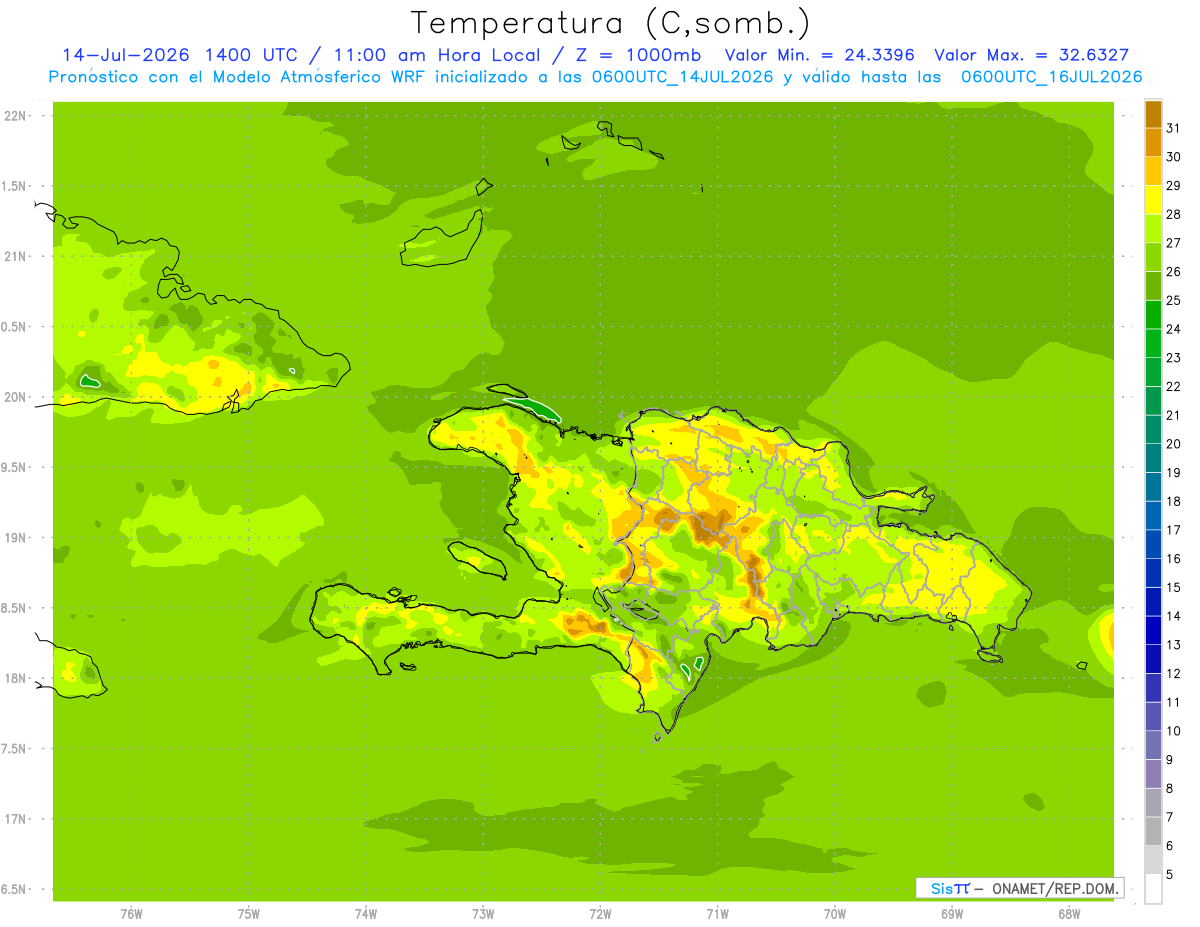Click the '17N' latitude label
This screenshot has width=1200, height=927.
click(16, 820)
